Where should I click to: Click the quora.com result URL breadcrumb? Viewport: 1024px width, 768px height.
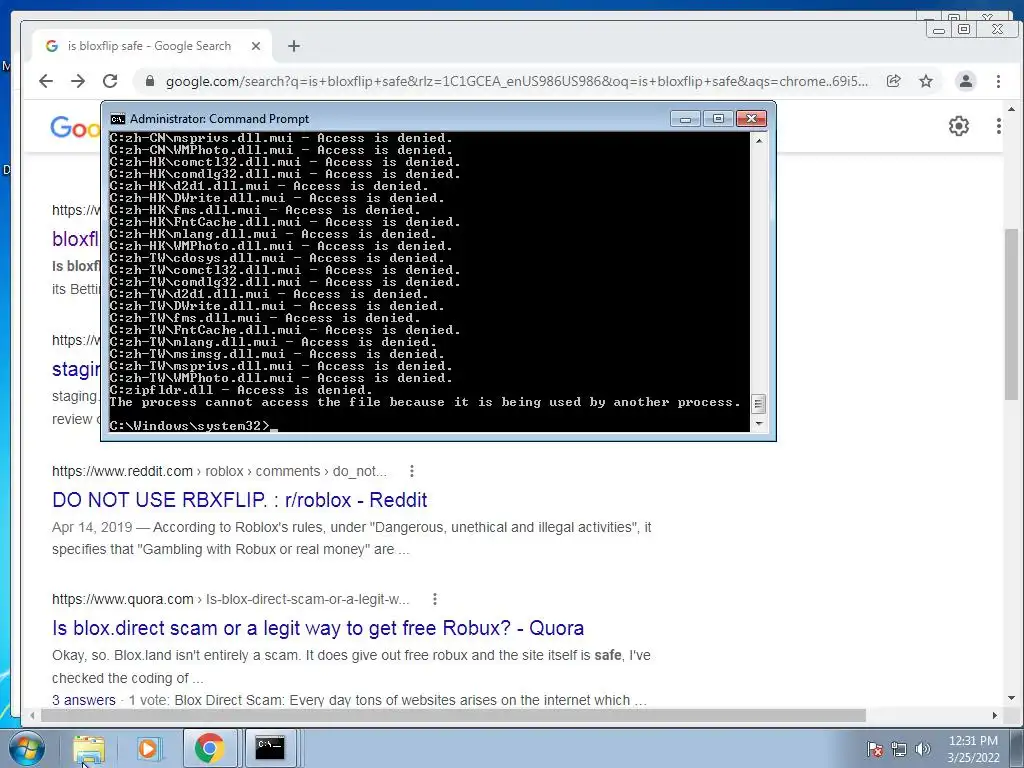(x=231, y=599)
